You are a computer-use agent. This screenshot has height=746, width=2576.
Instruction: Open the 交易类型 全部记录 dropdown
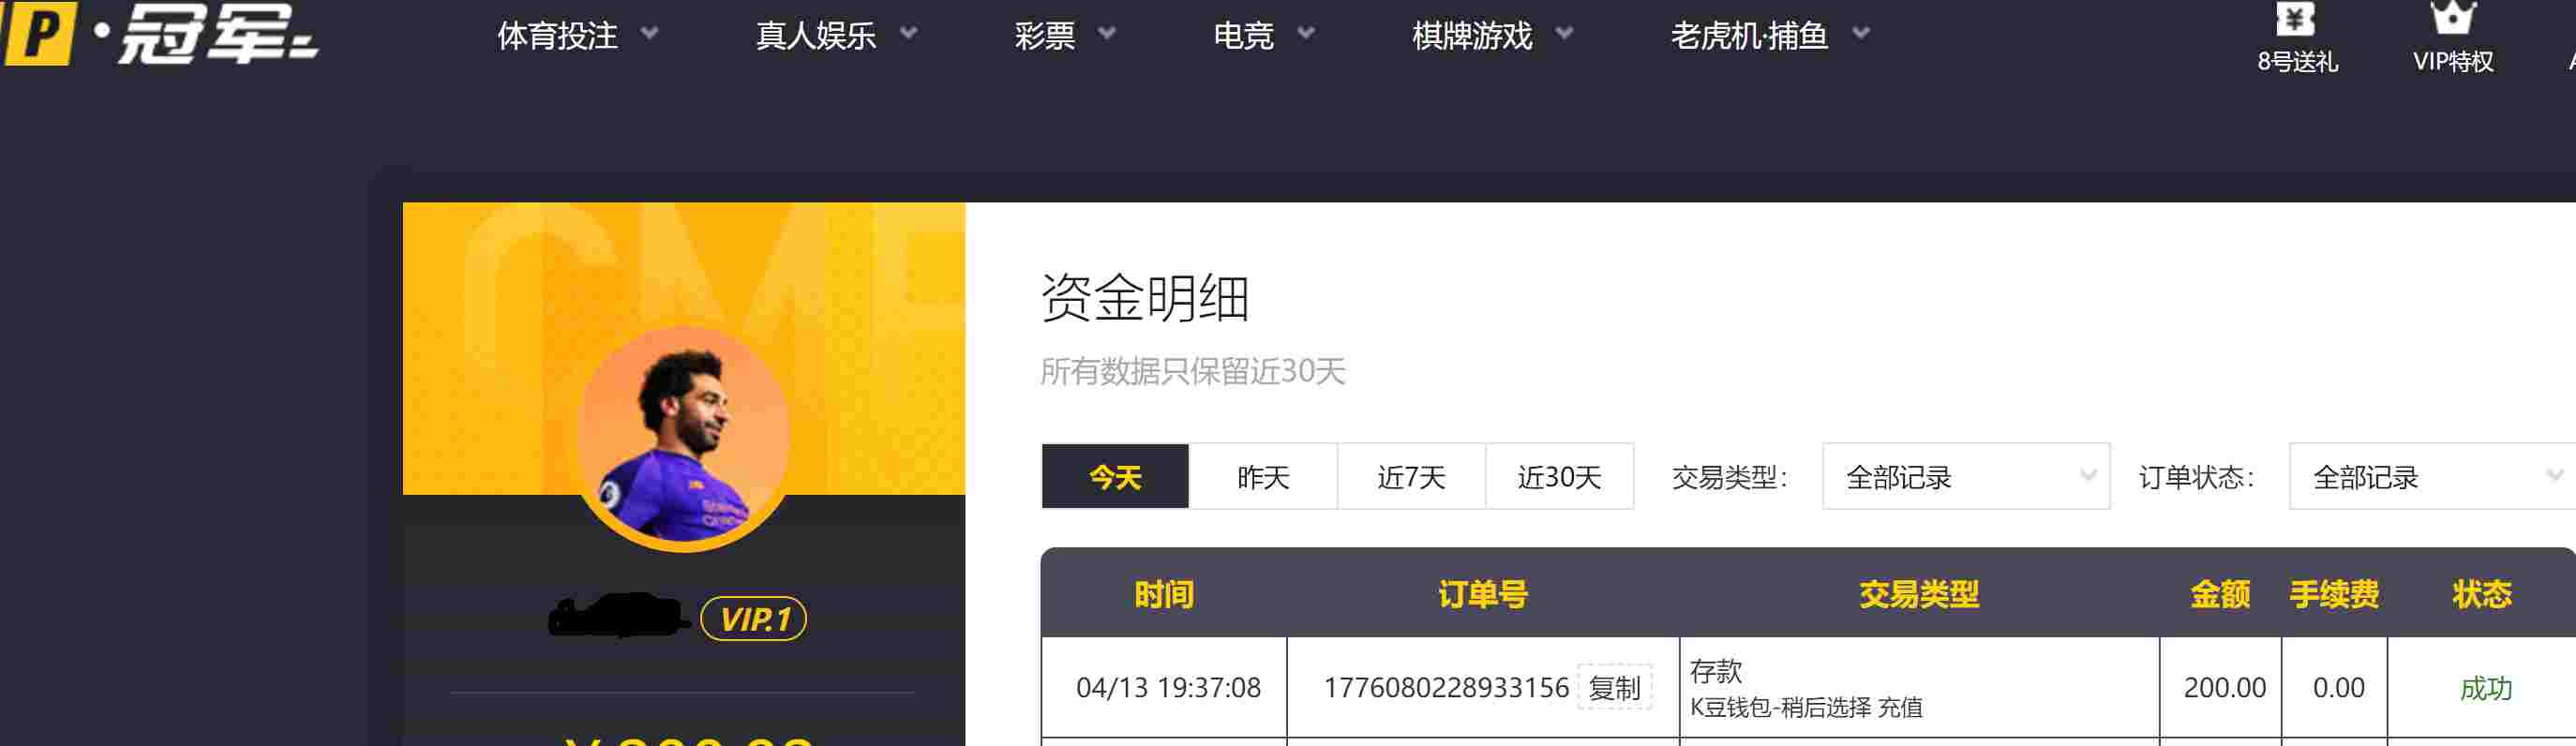tap(1966, 477)
